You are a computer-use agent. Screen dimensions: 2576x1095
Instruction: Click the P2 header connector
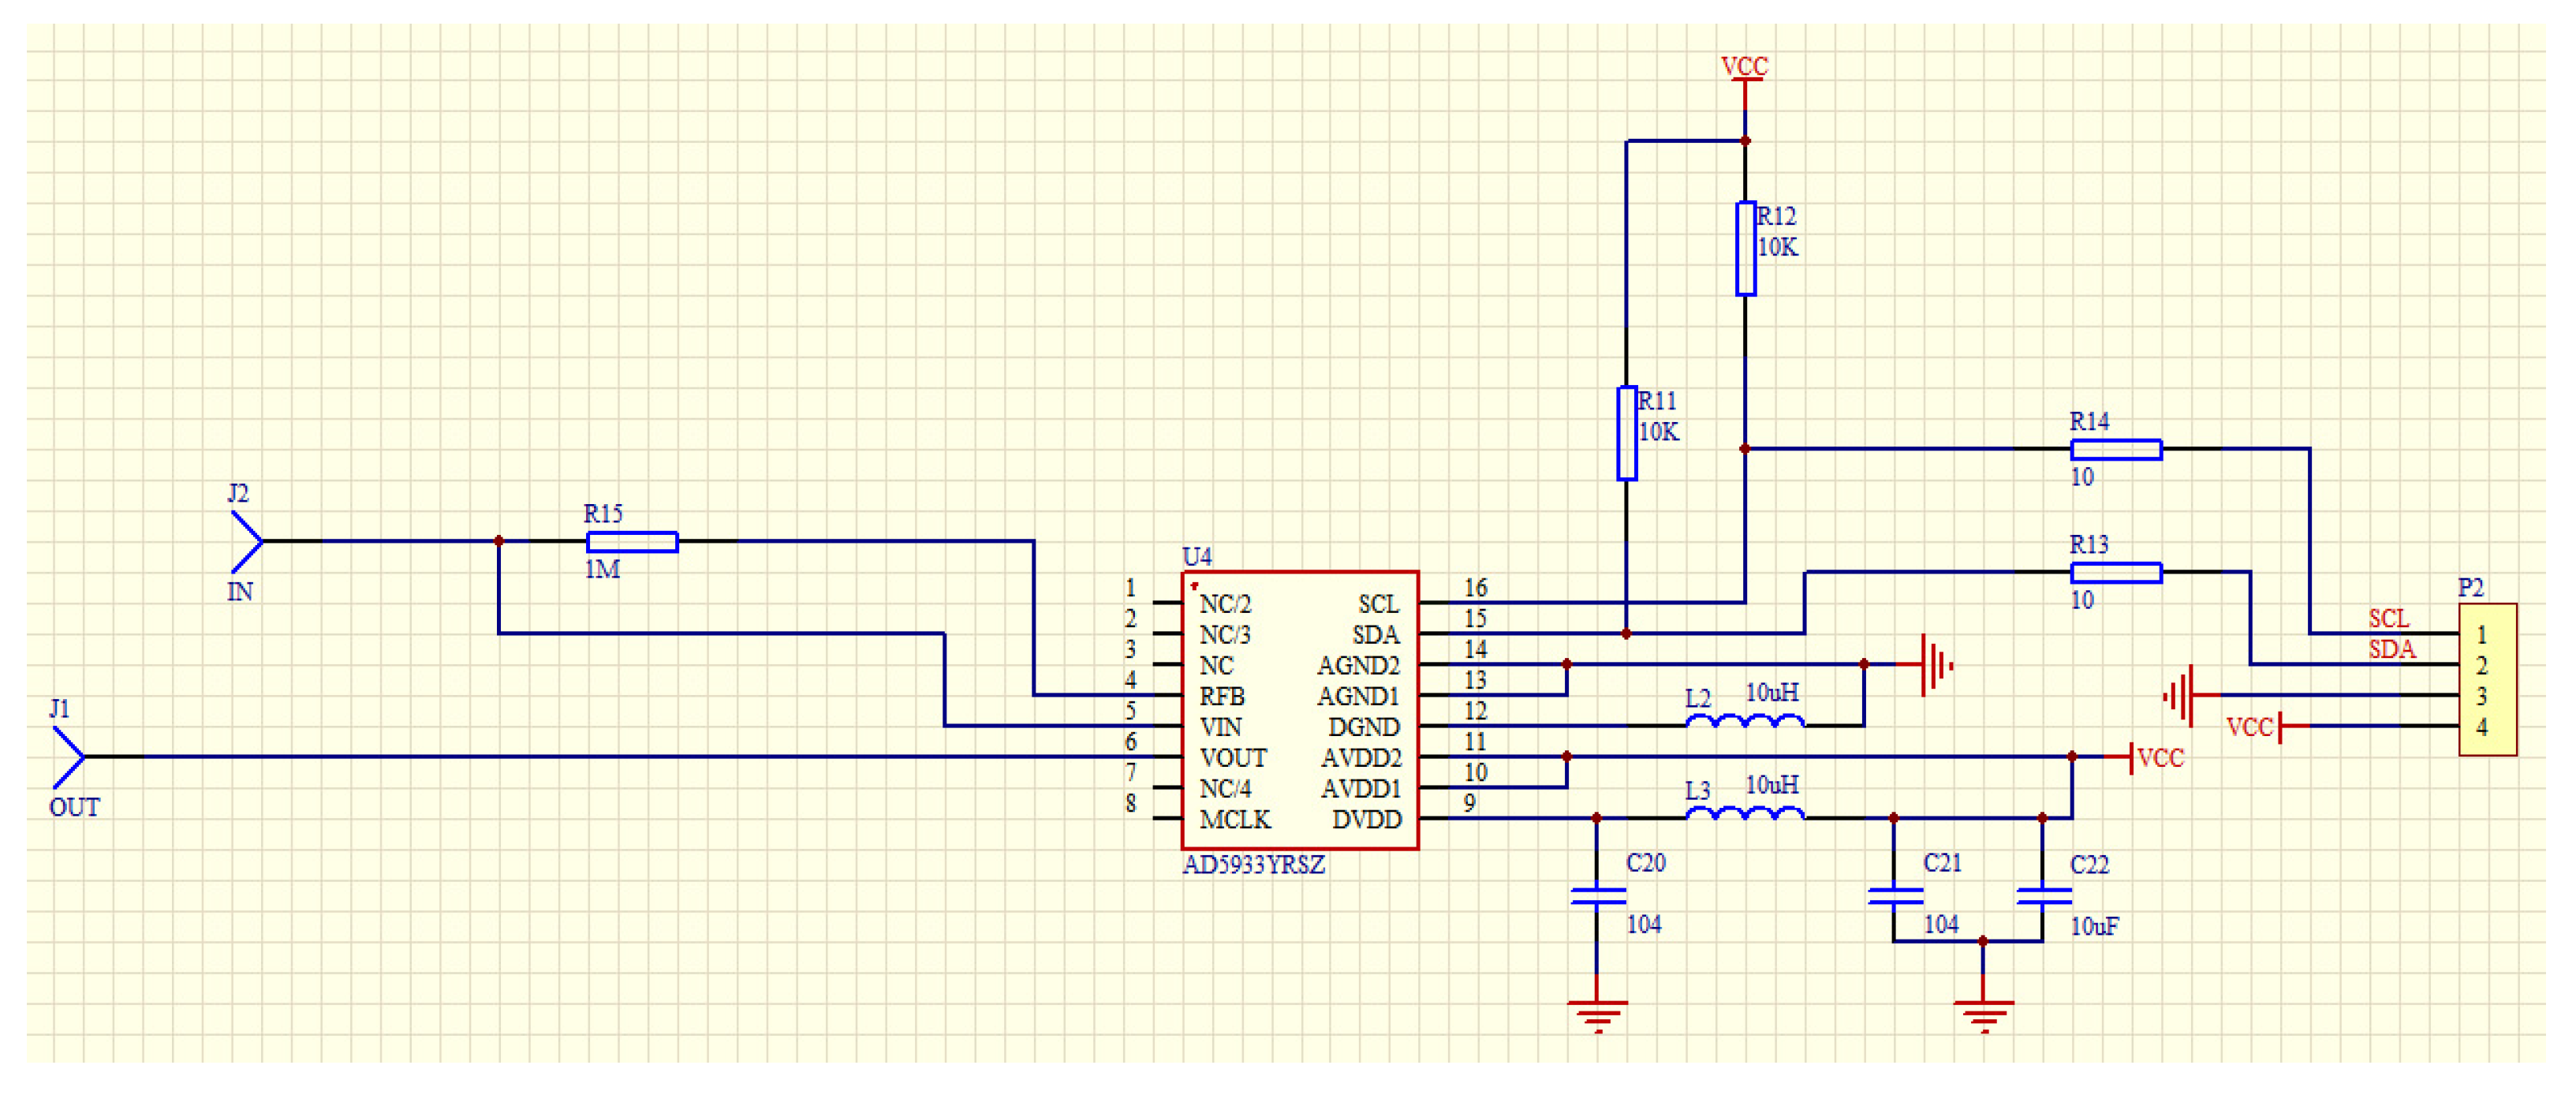pyautogui.click(x=2487, y=680)
